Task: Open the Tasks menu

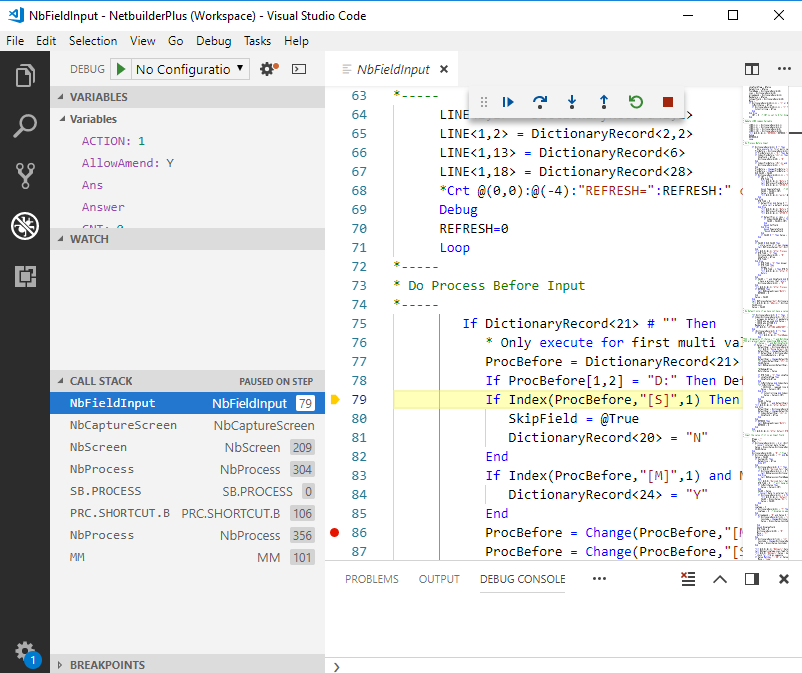Action: click(257, 41)
